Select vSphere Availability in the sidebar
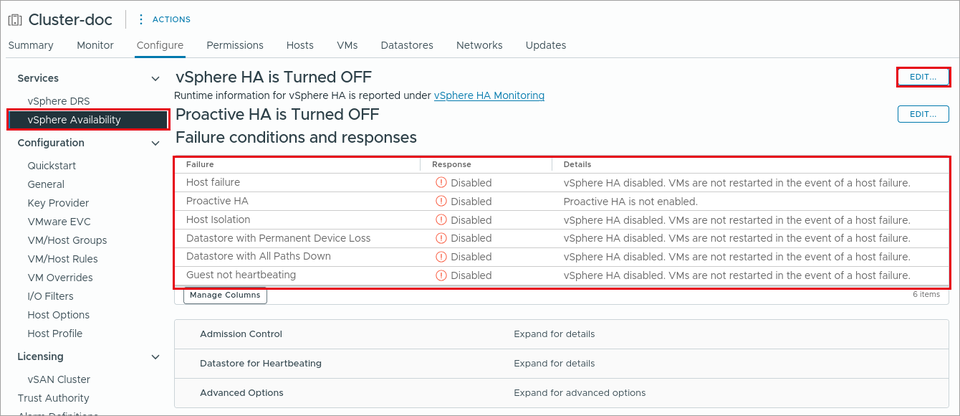The width and height of the screenshot is (960, 416). (88, 120)
